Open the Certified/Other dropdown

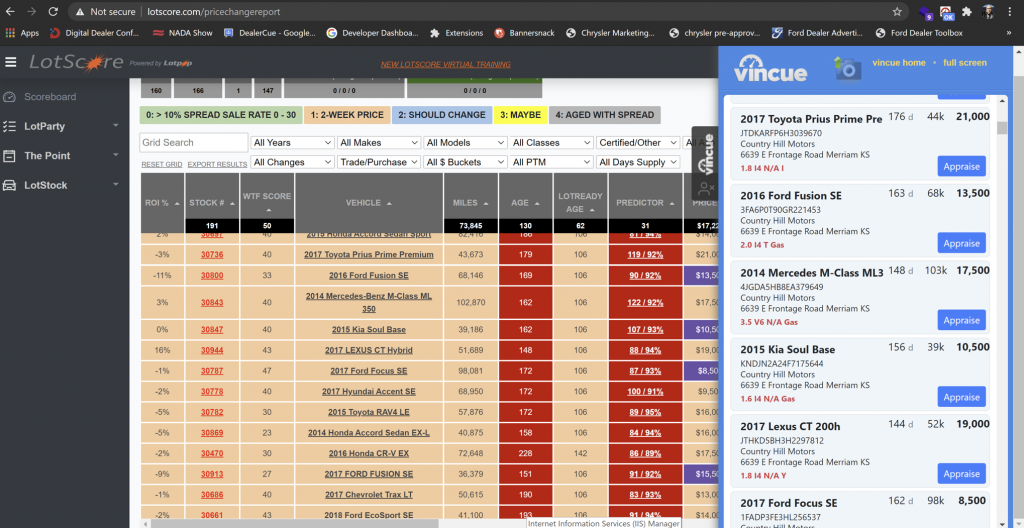point(637,142)
